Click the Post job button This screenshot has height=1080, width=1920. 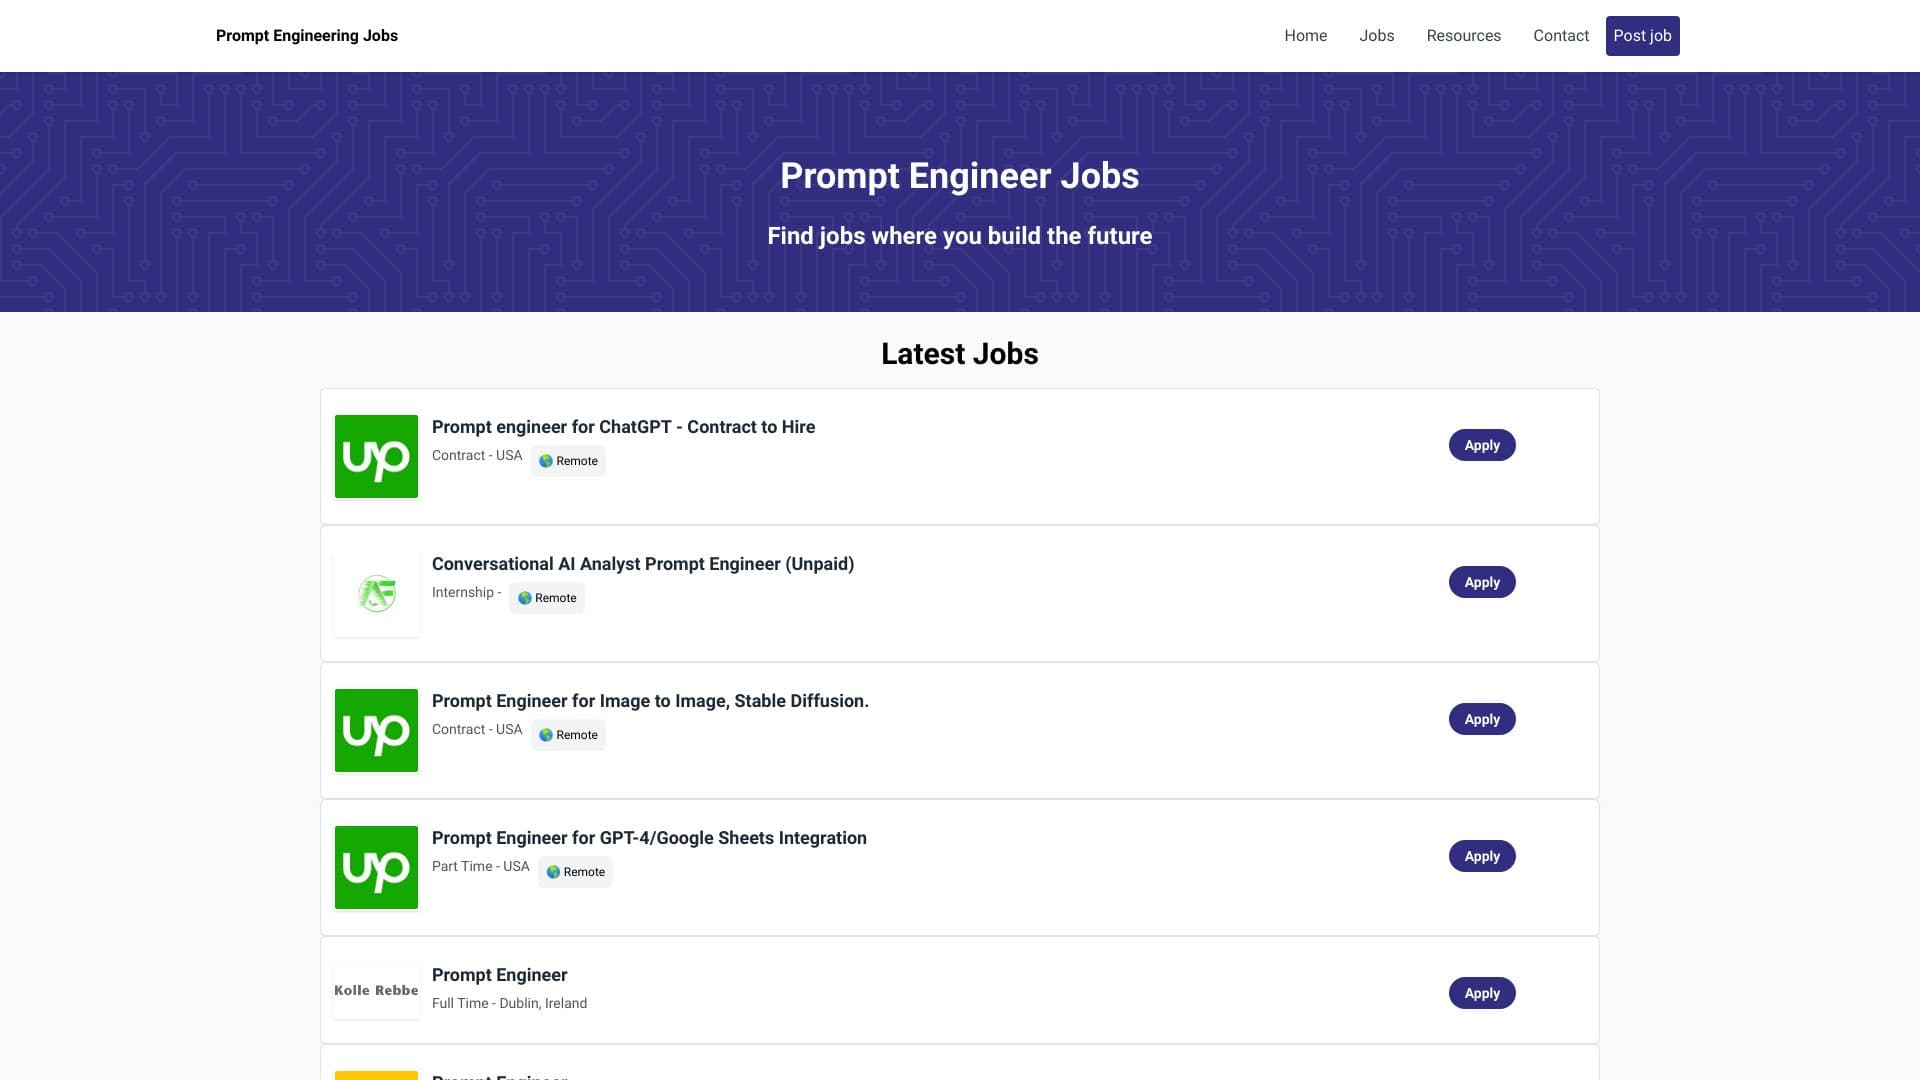click(1642, 36)
